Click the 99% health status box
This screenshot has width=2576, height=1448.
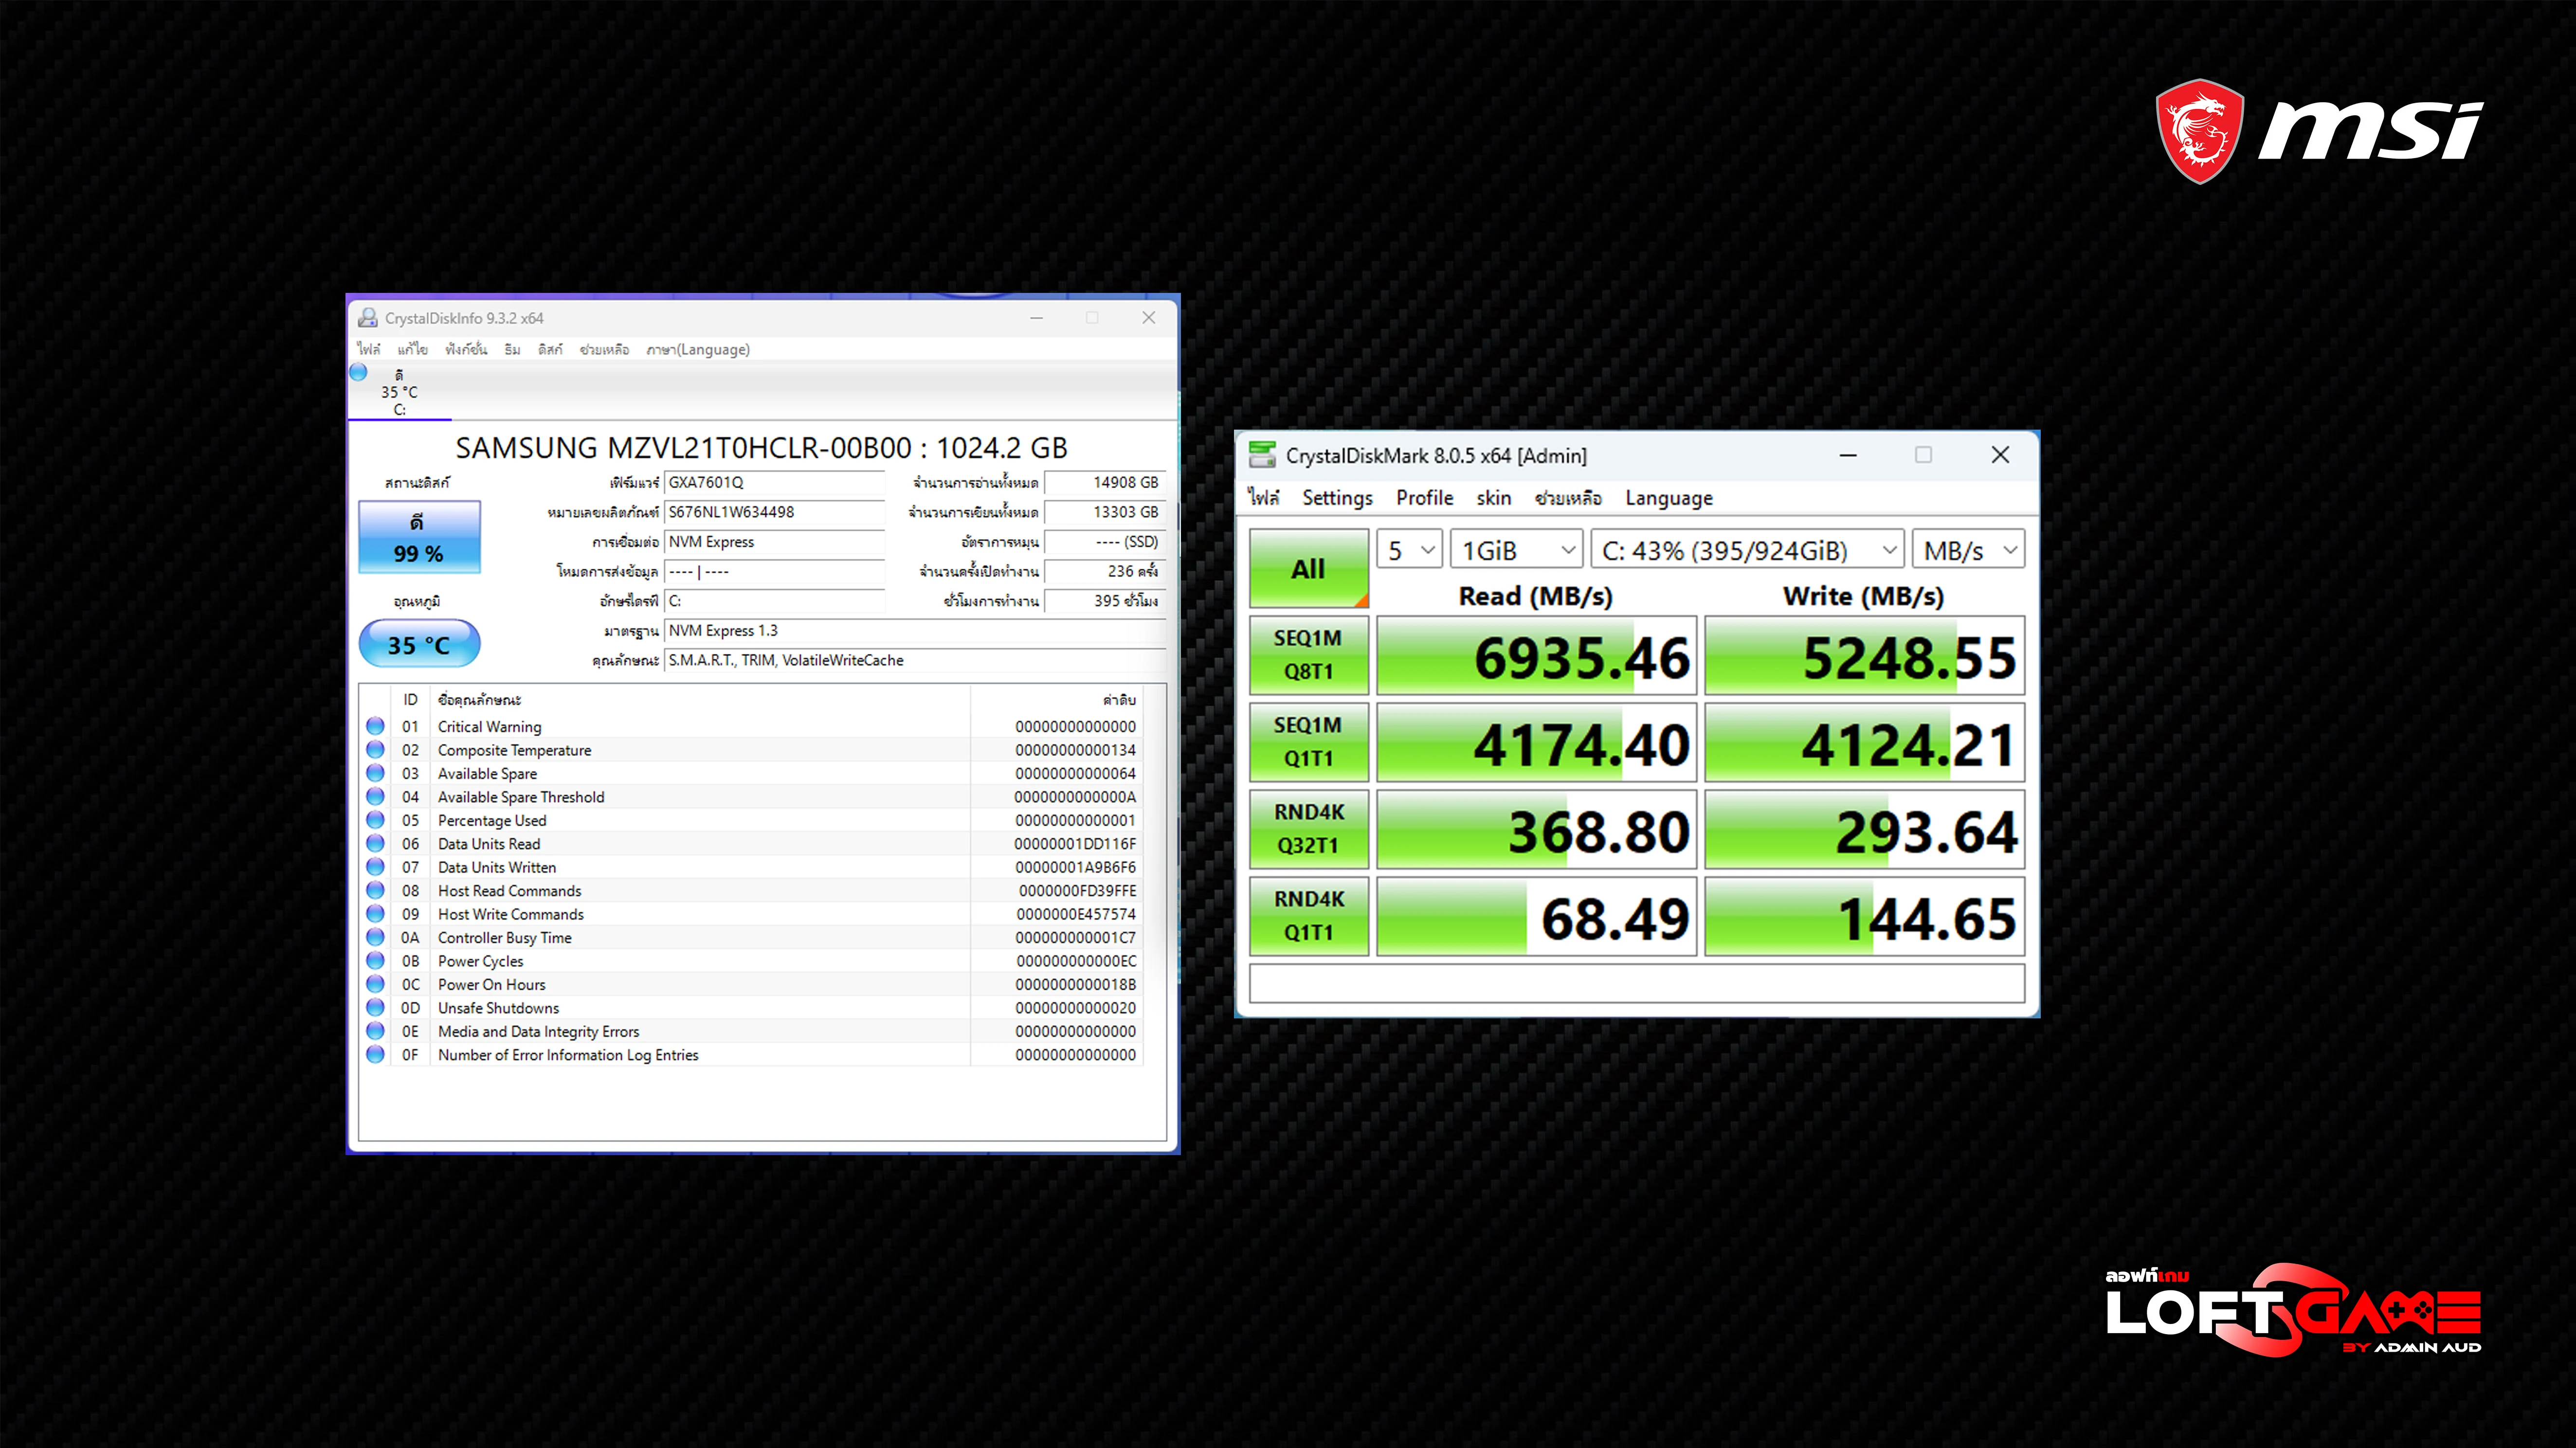coord(419,538)
